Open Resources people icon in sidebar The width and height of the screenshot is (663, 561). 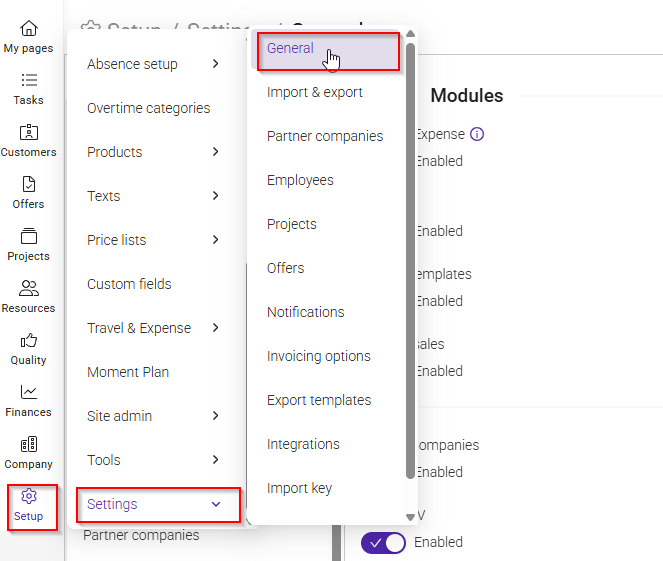click(29, 288)
